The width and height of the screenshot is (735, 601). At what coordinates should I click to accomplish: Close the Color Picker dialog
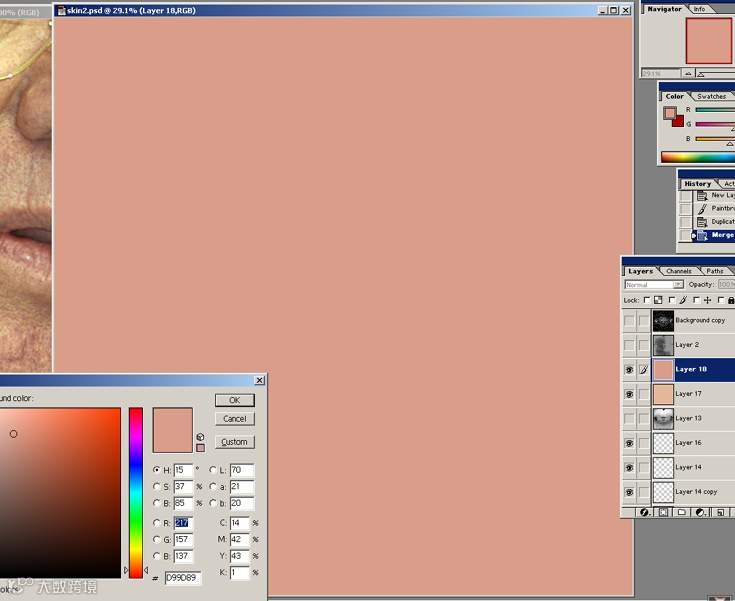coord(259,380)
